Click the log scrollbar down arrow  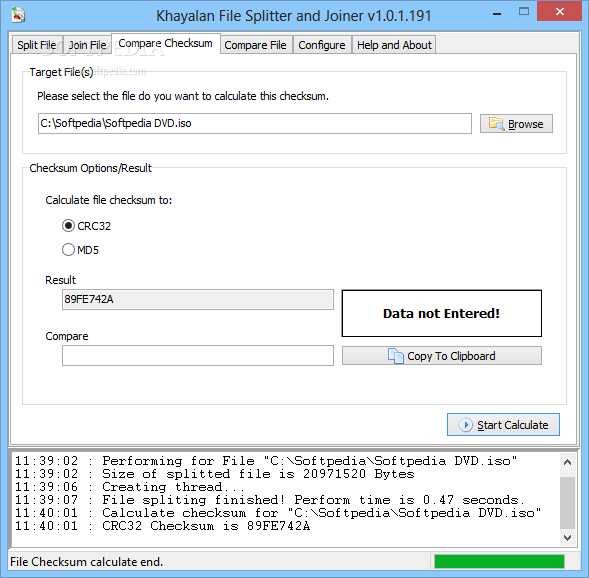[567, 538]
